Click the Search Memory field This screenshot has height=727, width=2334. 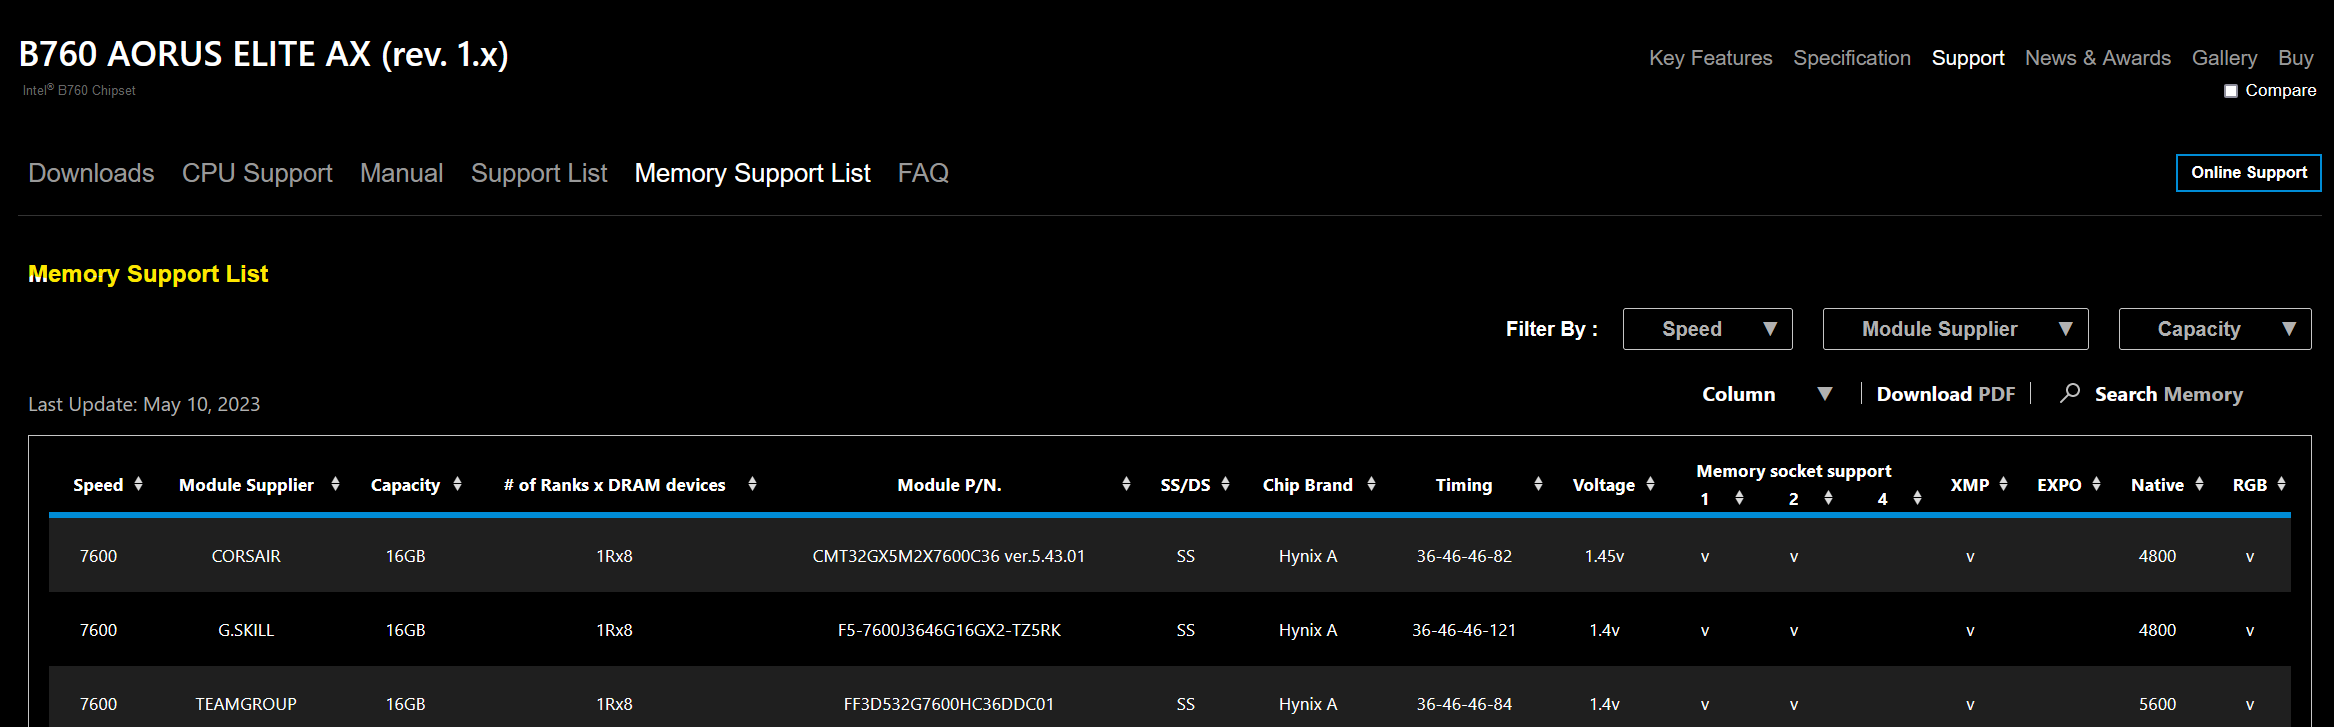(x=2168, y=394)
